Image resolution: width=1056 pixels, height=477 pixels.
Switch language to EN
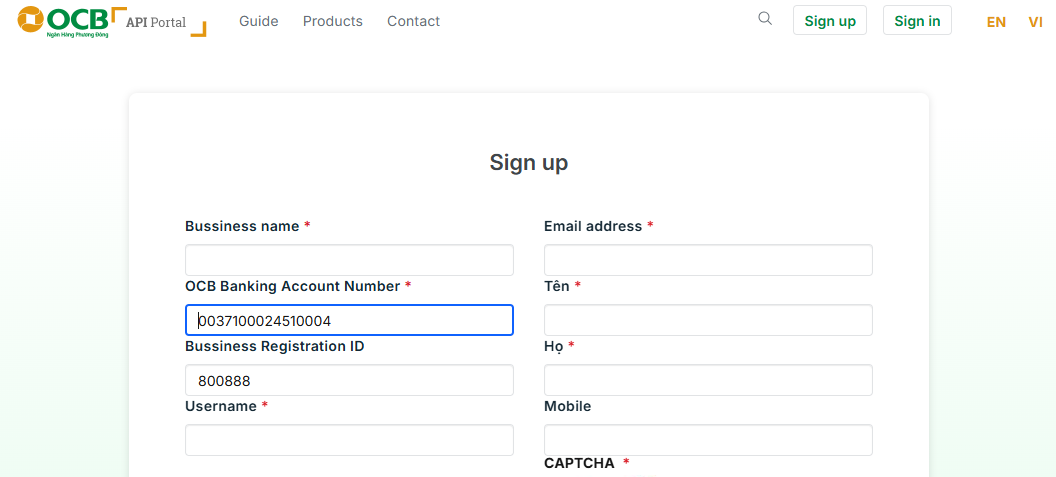coord(996,22)
